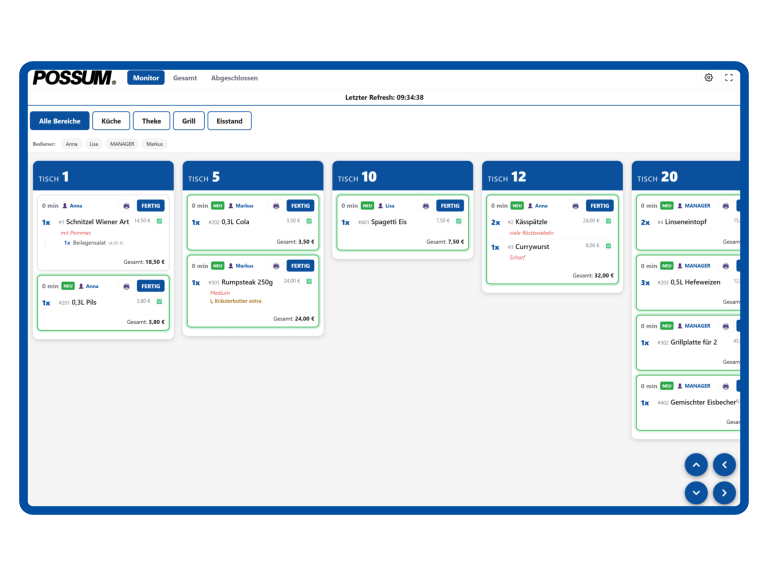768x576 pixels.
Task: Filter by server Markus chip
Action: coord(154,144)
